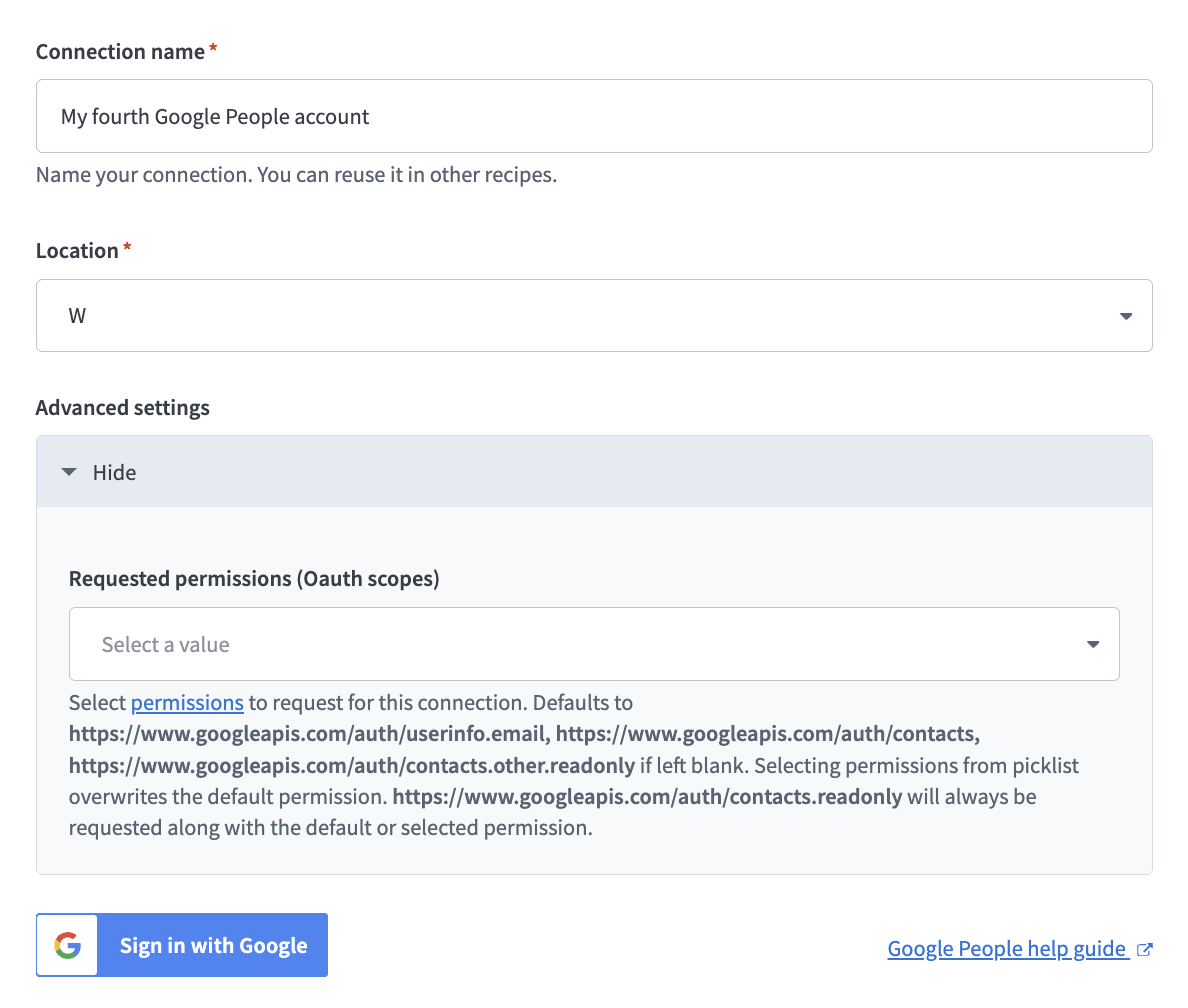
Task: Click the contacts.readonly scope text
Action: [x=647, y=797]
